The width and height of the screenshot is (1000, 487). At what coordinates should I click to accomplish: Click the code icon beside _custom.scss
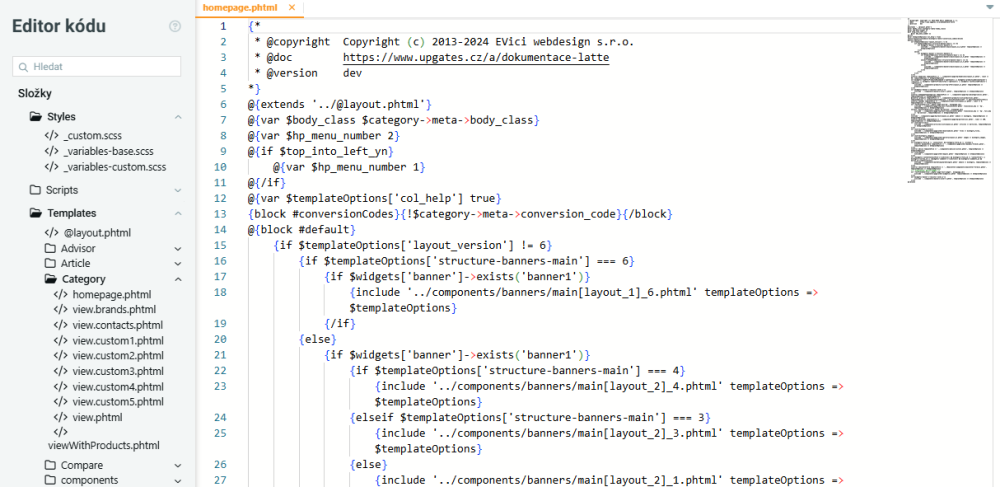(51, 135)
